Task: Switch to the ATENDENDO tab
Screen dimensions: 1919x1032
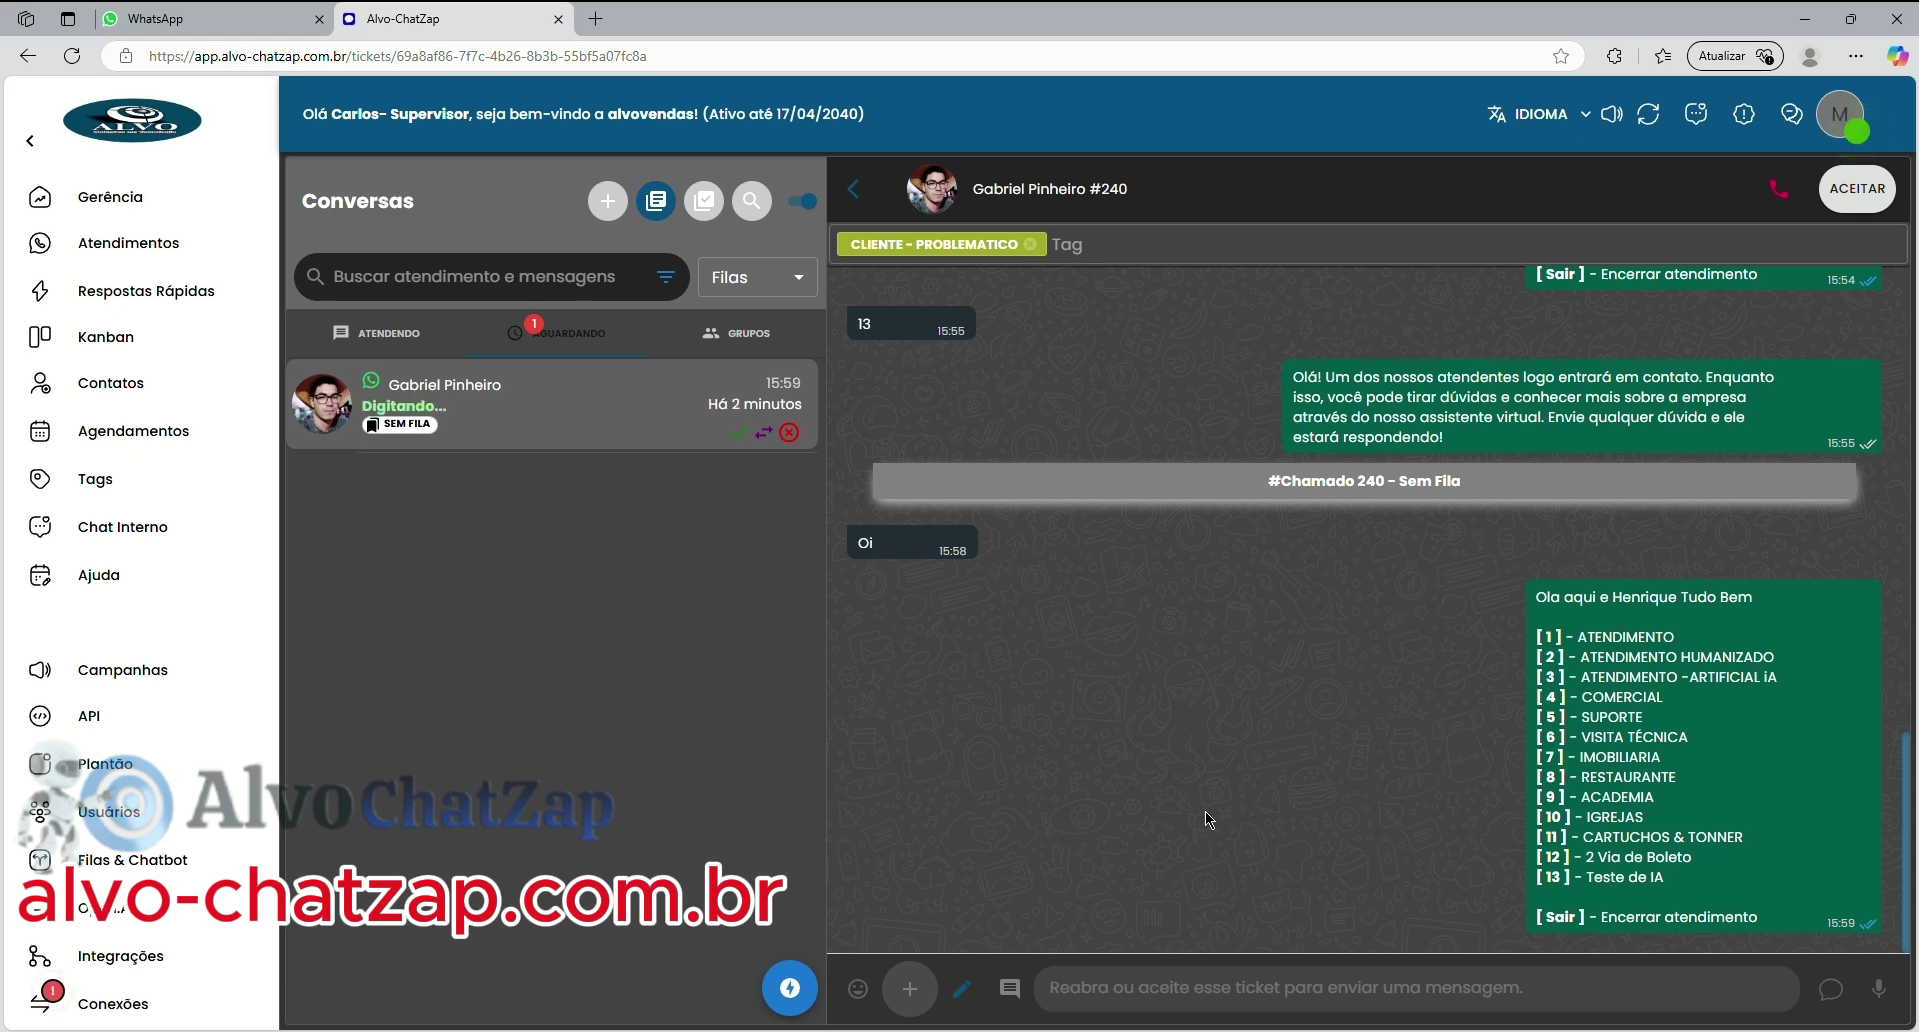Action: pyautogui.click(x=376, y=333)
